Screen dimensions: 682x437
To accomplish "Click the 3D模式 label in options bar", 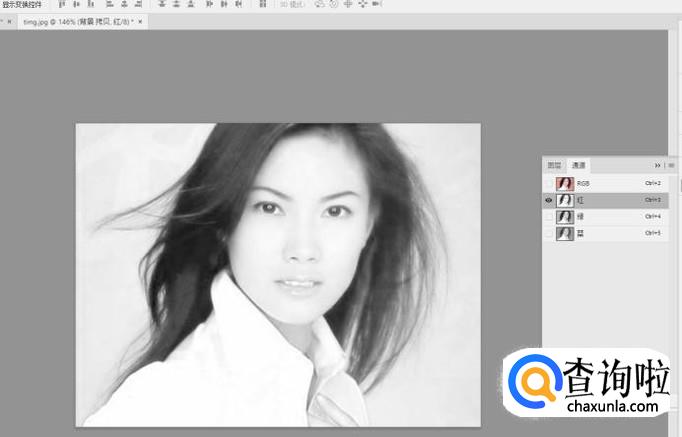I will click(x=293, y=4).
